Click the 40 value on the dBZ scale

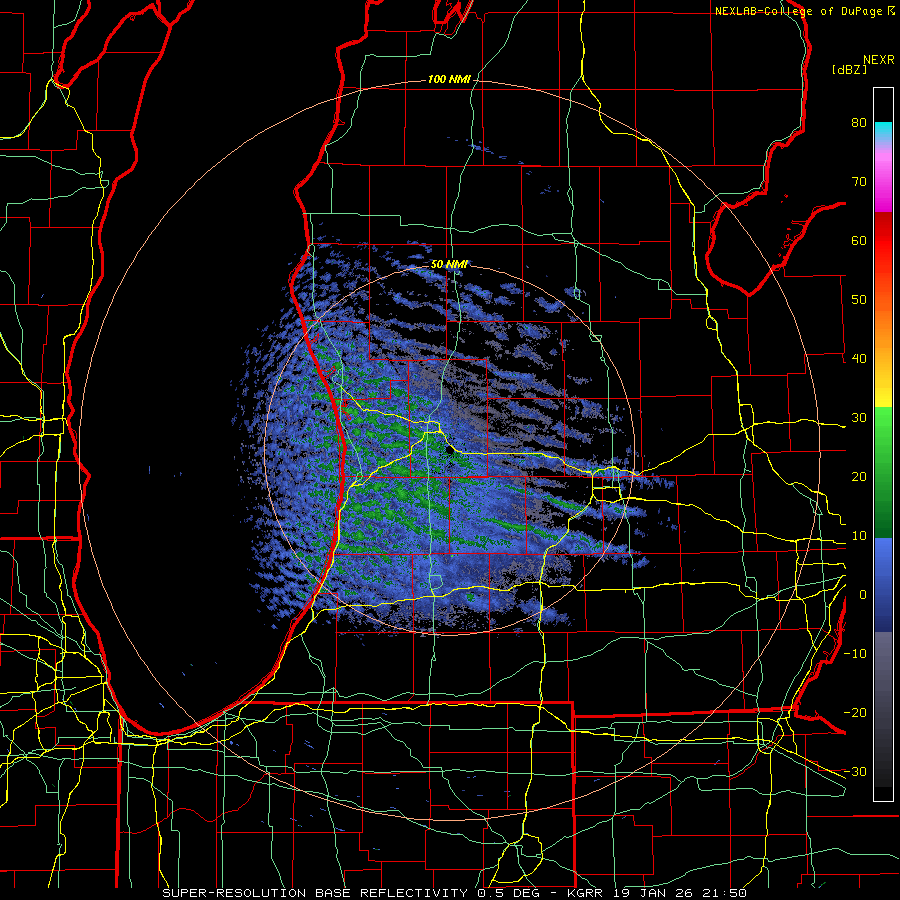pos(859,359)
